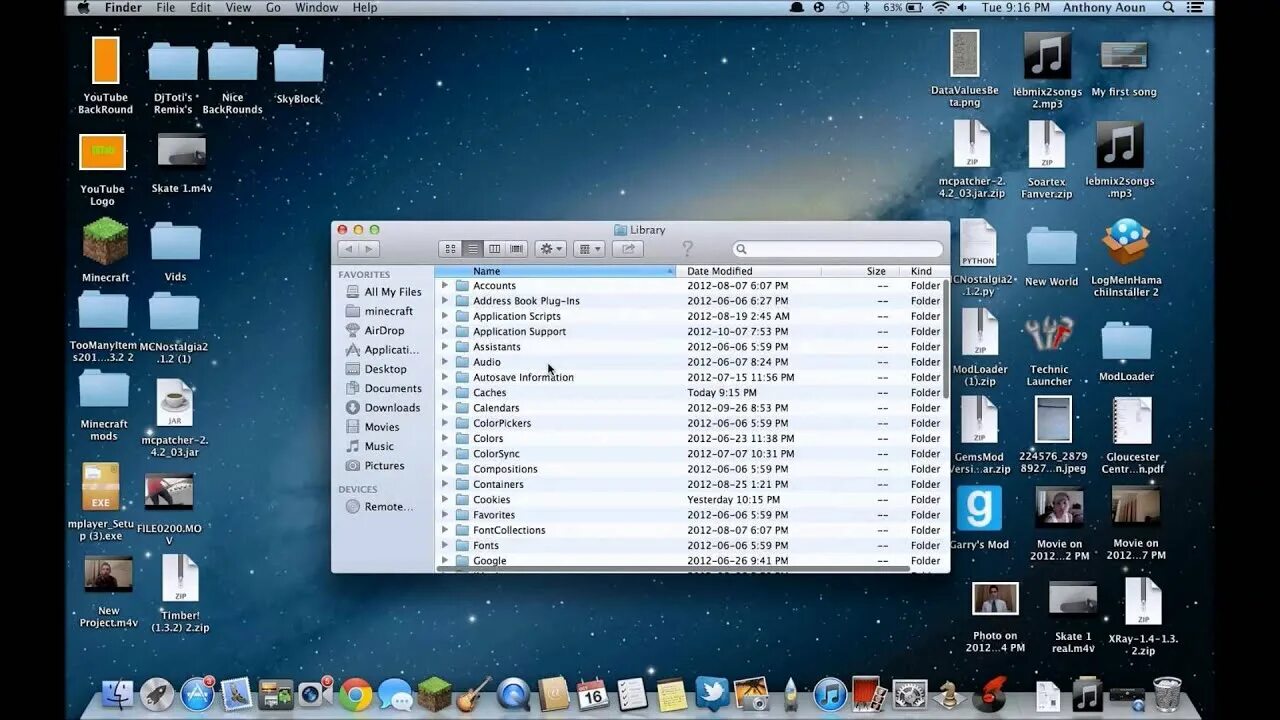Open the Arrange items dropdown
Viewport: 1280px width, 720px height.
(590, 249)
